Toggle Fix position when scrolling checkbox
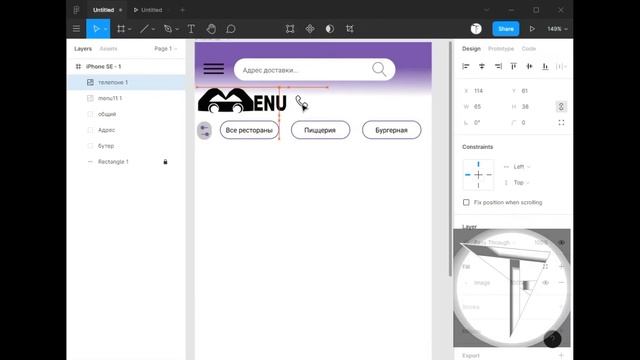This screenshot has width=640, height=360. click(x=466, y=202)
